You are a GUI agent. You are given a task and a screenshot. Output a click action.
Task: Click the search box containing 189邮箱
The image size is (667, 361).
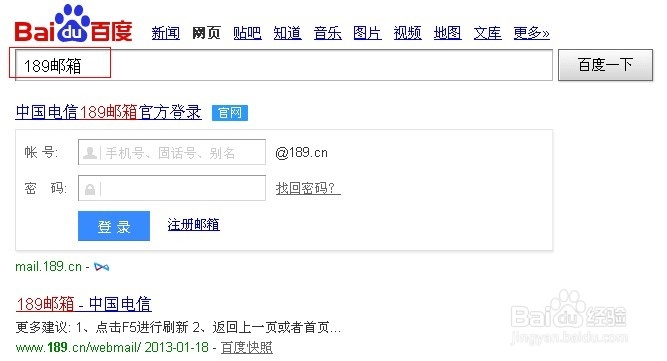pyautogui.click(x=284, y=65)
